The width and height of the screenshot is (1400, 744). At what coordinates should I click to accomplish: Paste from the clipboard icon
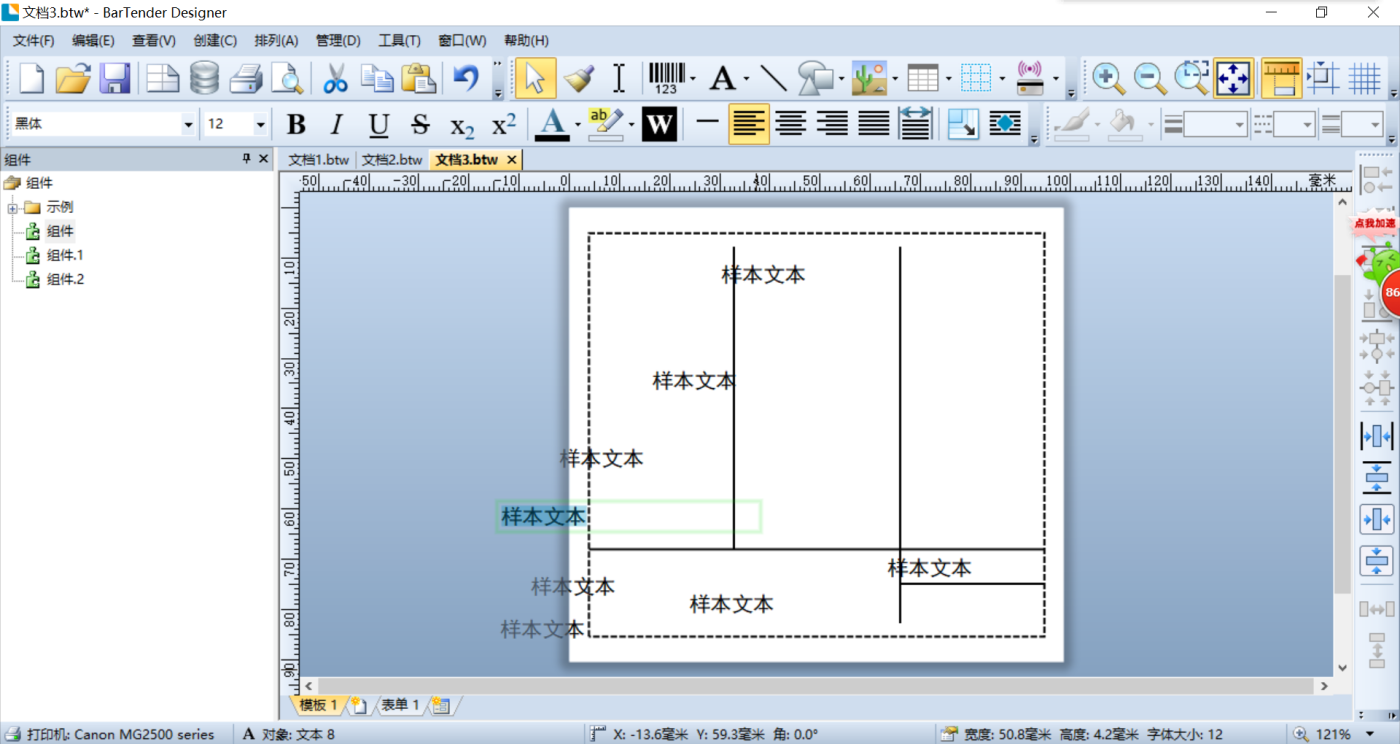point(418,78)
